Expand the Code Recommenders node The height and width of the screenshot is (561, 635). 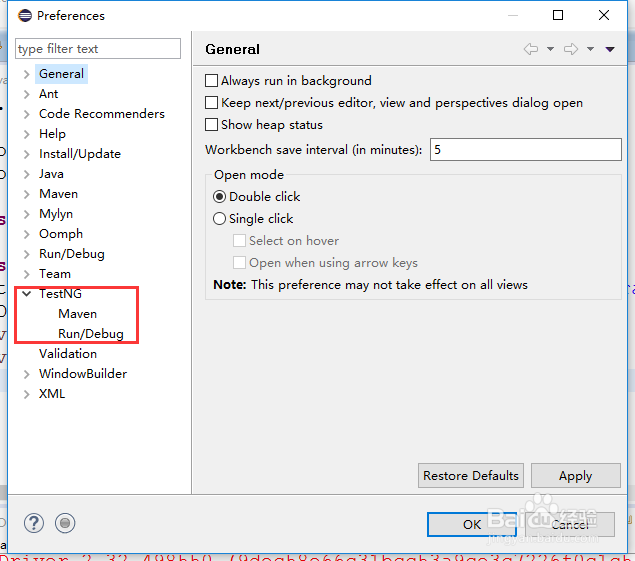tap(27, 114)
